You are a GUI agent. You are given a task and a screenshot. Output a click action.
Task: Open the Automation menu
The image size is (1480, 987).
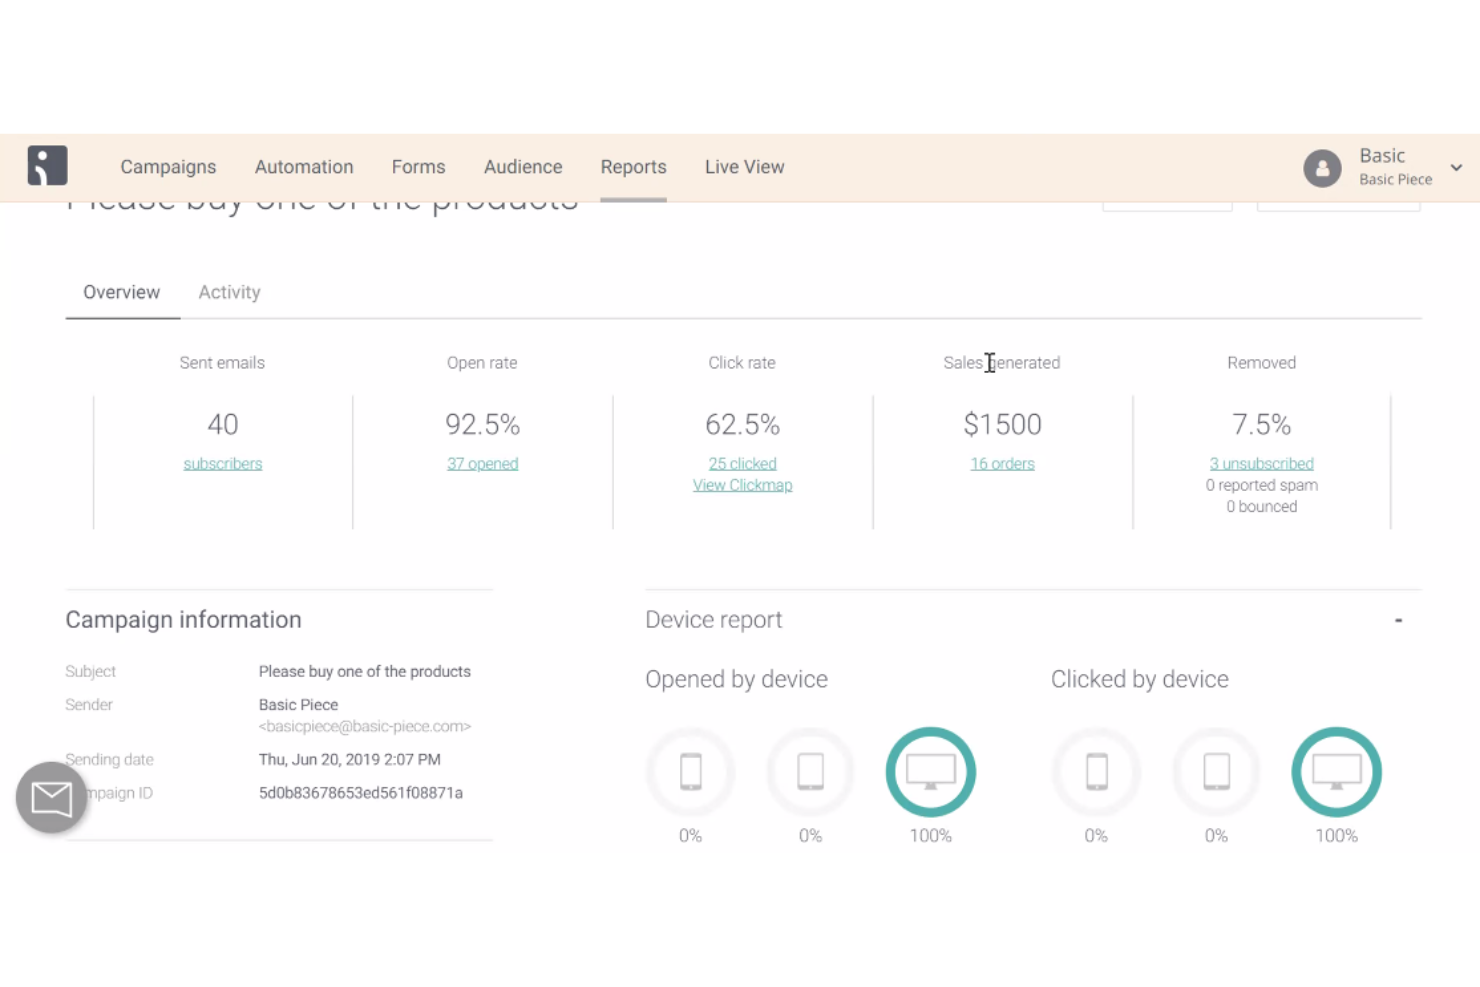304,167
